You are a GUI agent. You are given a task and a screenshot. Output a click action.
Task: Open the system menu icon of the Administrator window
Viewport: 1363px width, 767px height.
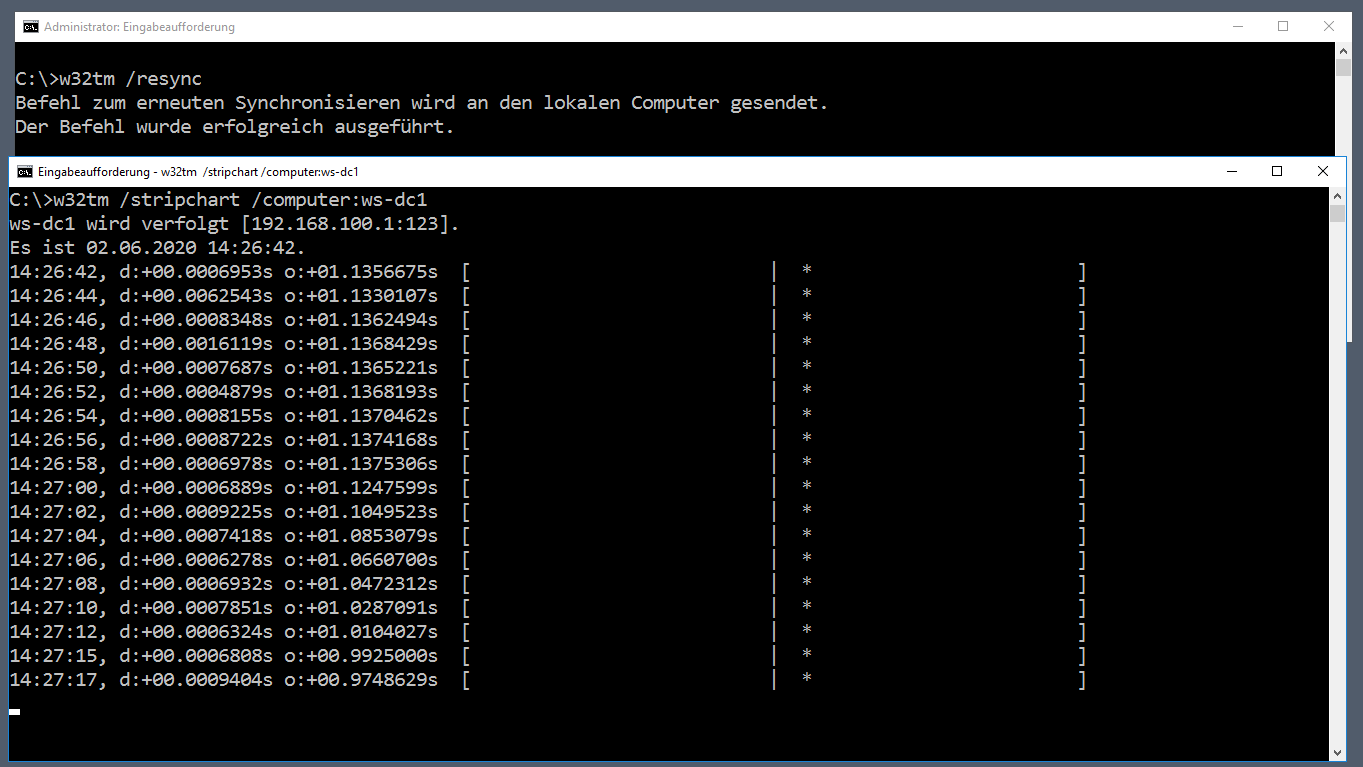click(31, 27)
